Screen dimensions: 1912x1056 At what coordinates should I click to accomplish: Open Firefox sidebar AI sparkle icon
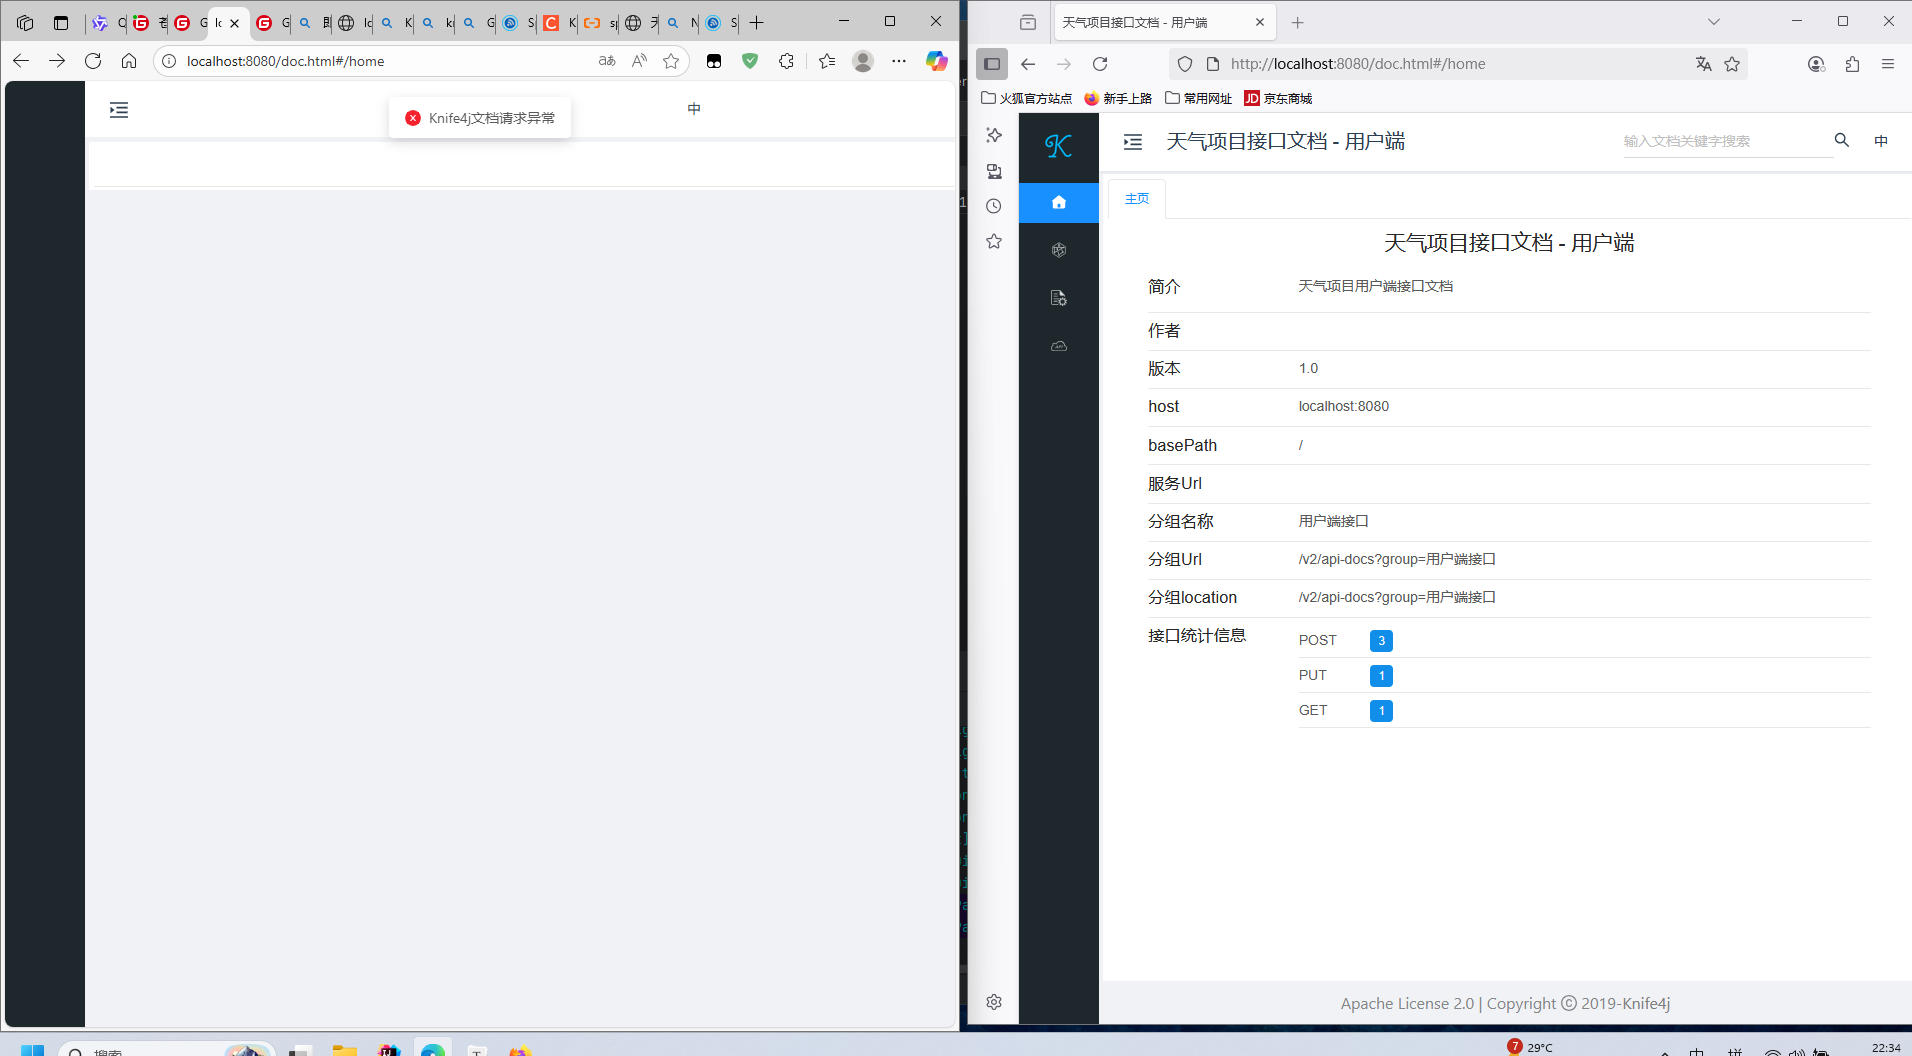[994, 135]
